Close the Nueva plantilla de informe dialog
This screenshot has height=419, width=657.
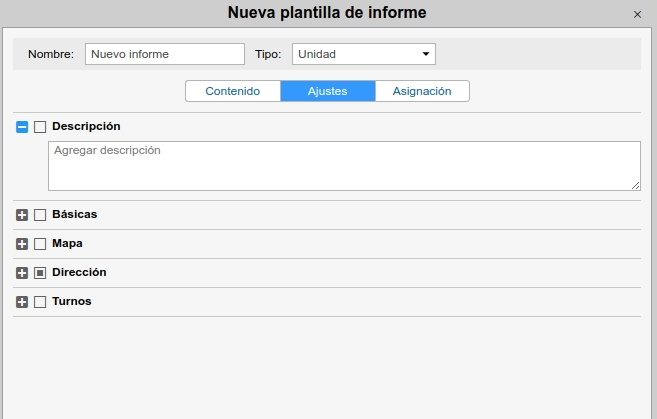click(x=638, y=15)
